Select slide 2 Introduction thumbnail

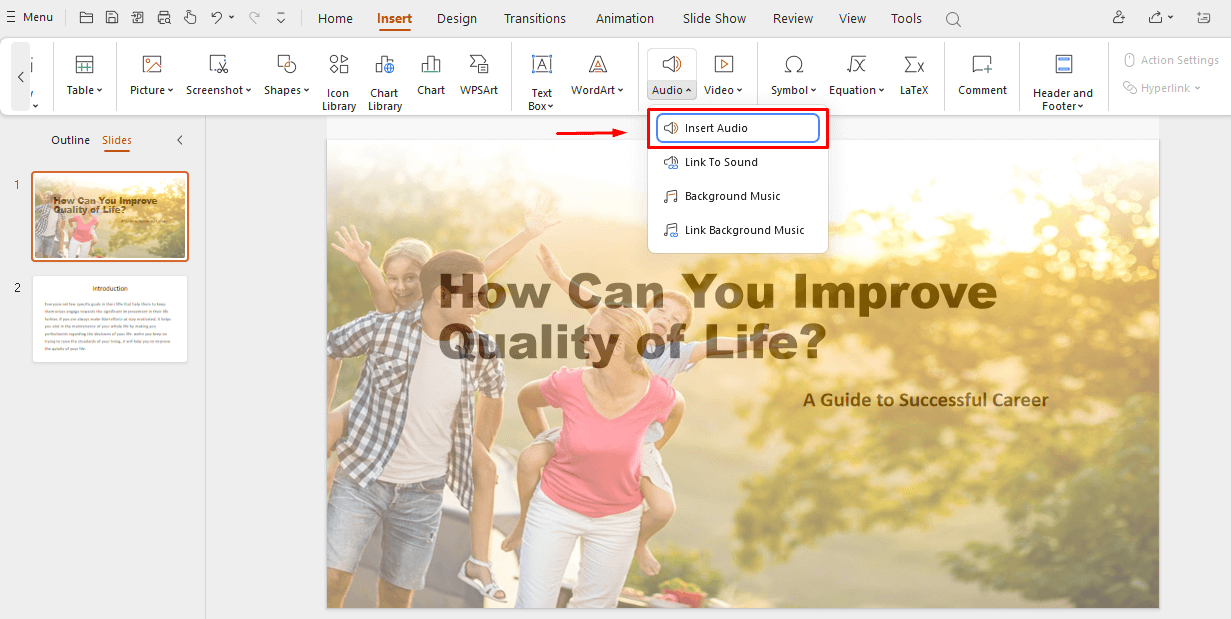coord(109,318)
